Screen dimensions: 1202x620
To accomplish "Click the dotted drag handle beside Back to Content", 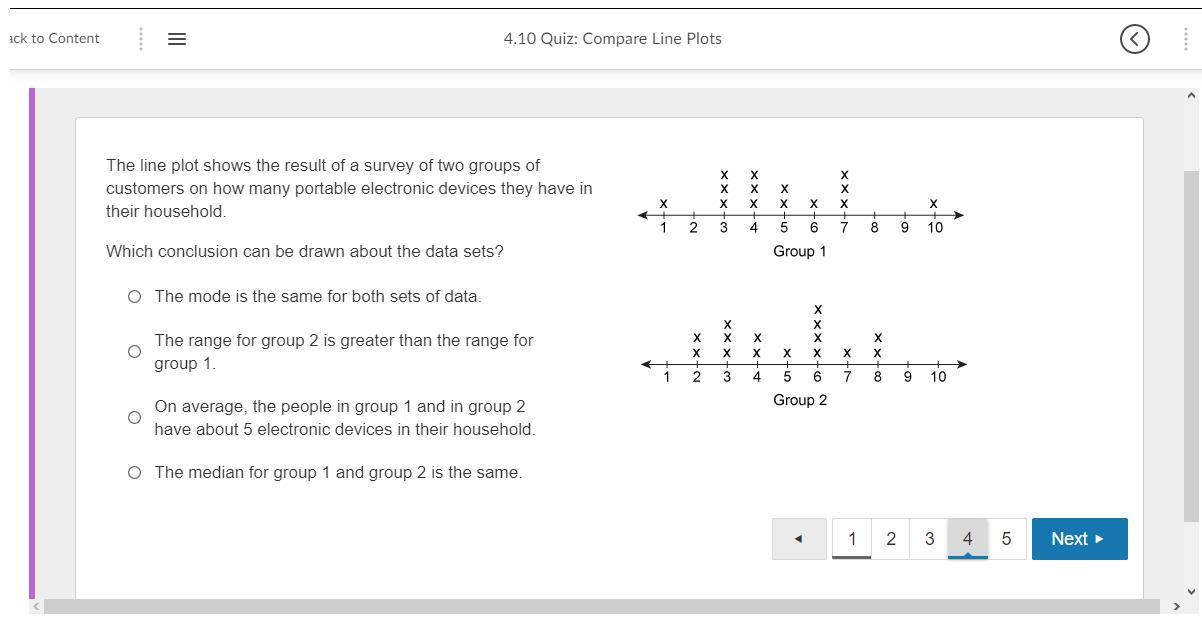I will pyautogui.click(x=141, y=39).
